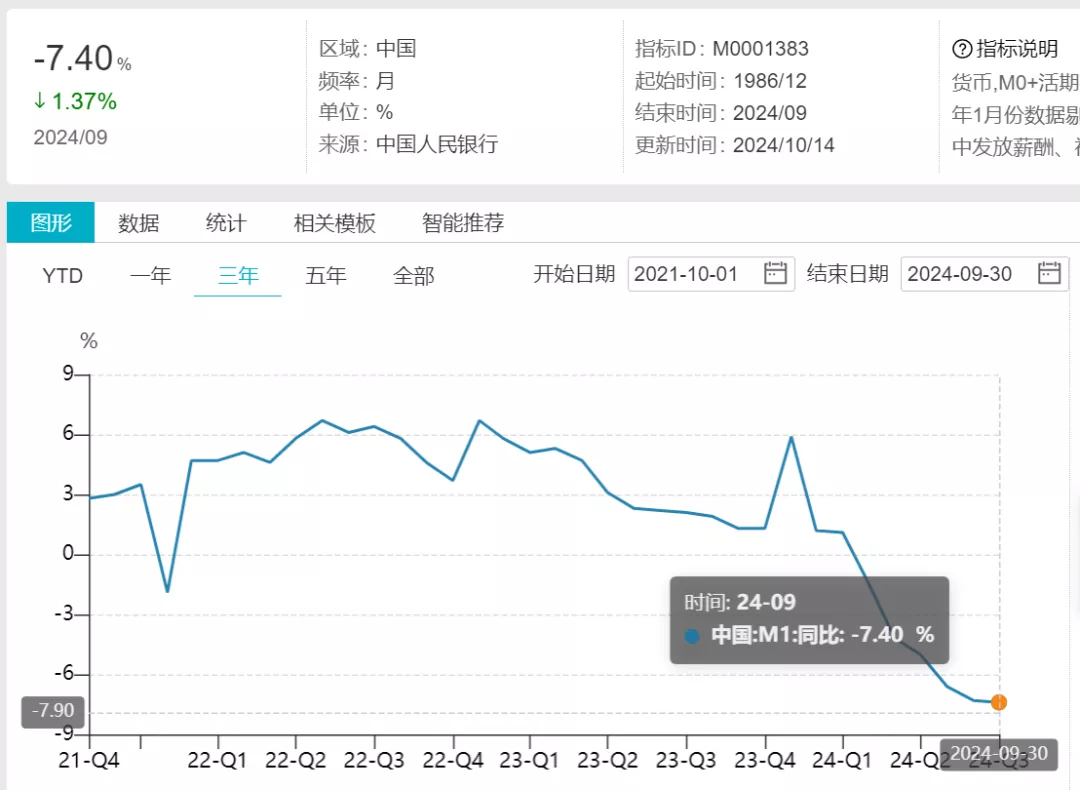Viewport: 1080px width, 790px height.
Task: Click the blue series dot in tooltip
Action: click(692, 635)
